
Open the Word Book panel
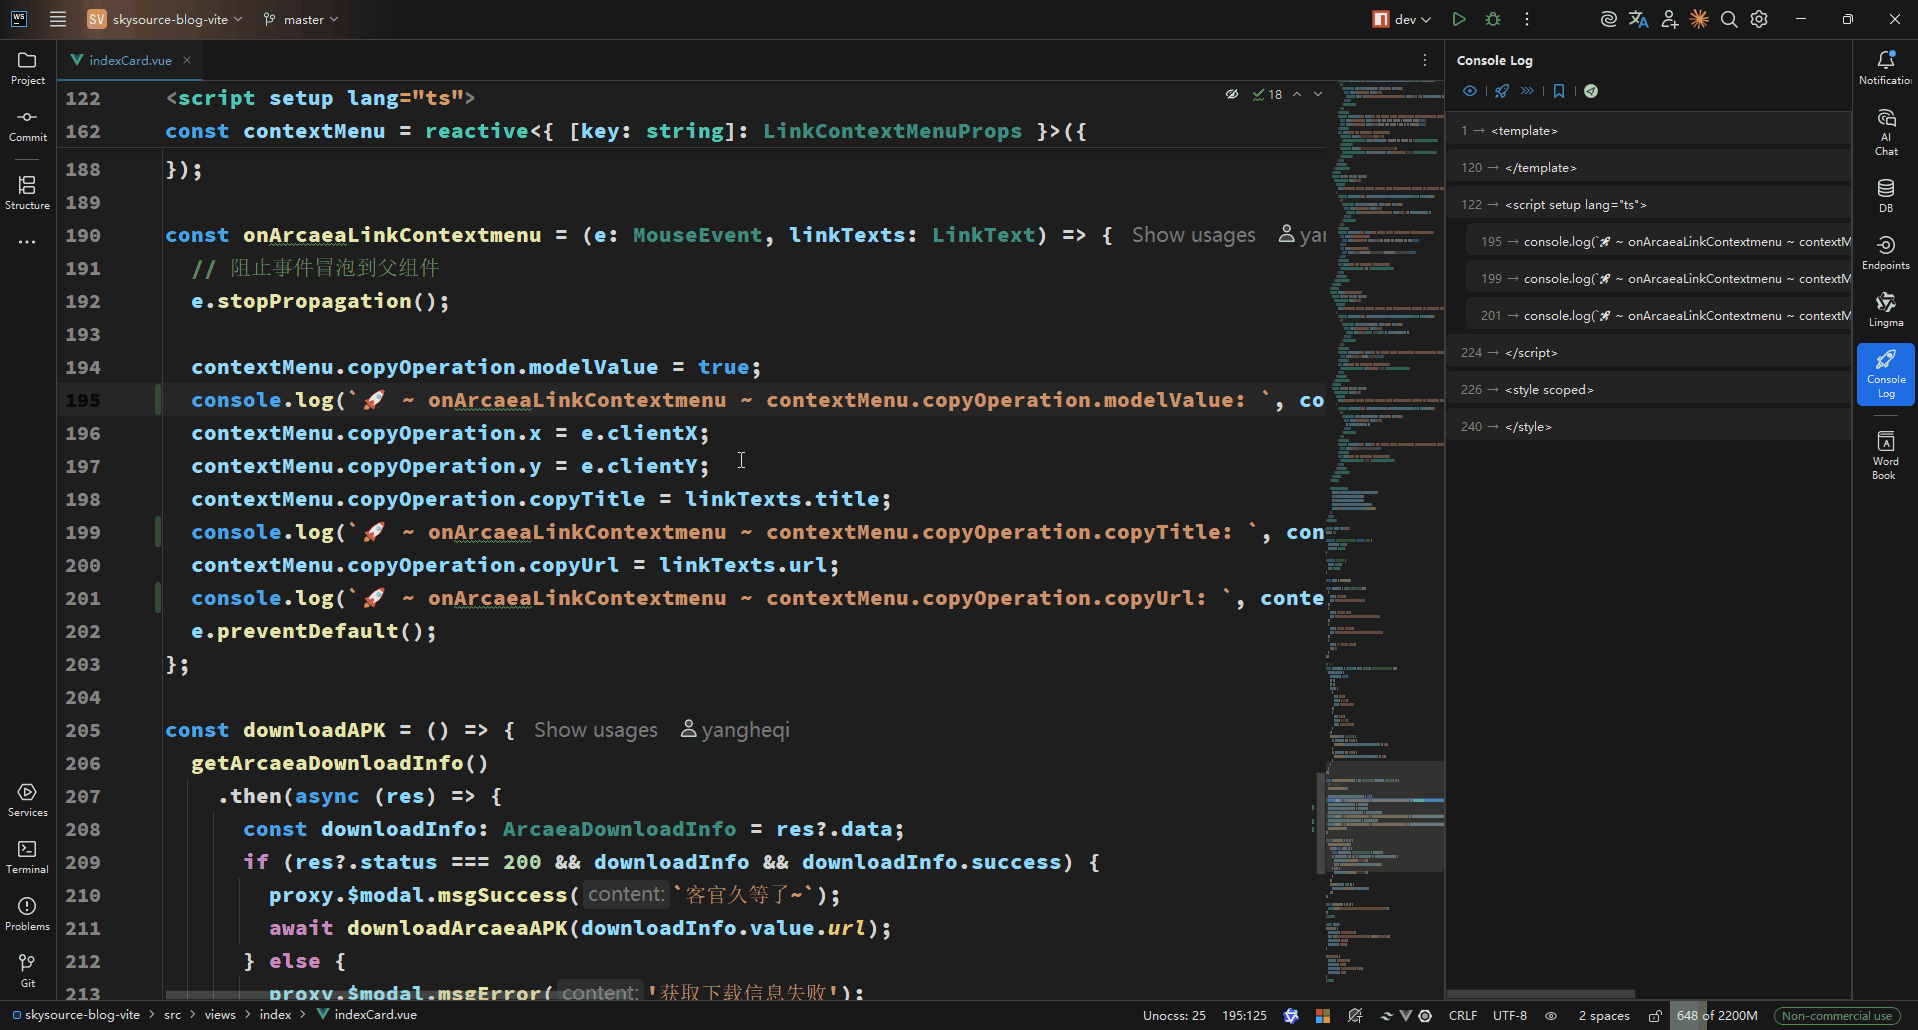pos(1885,455)
